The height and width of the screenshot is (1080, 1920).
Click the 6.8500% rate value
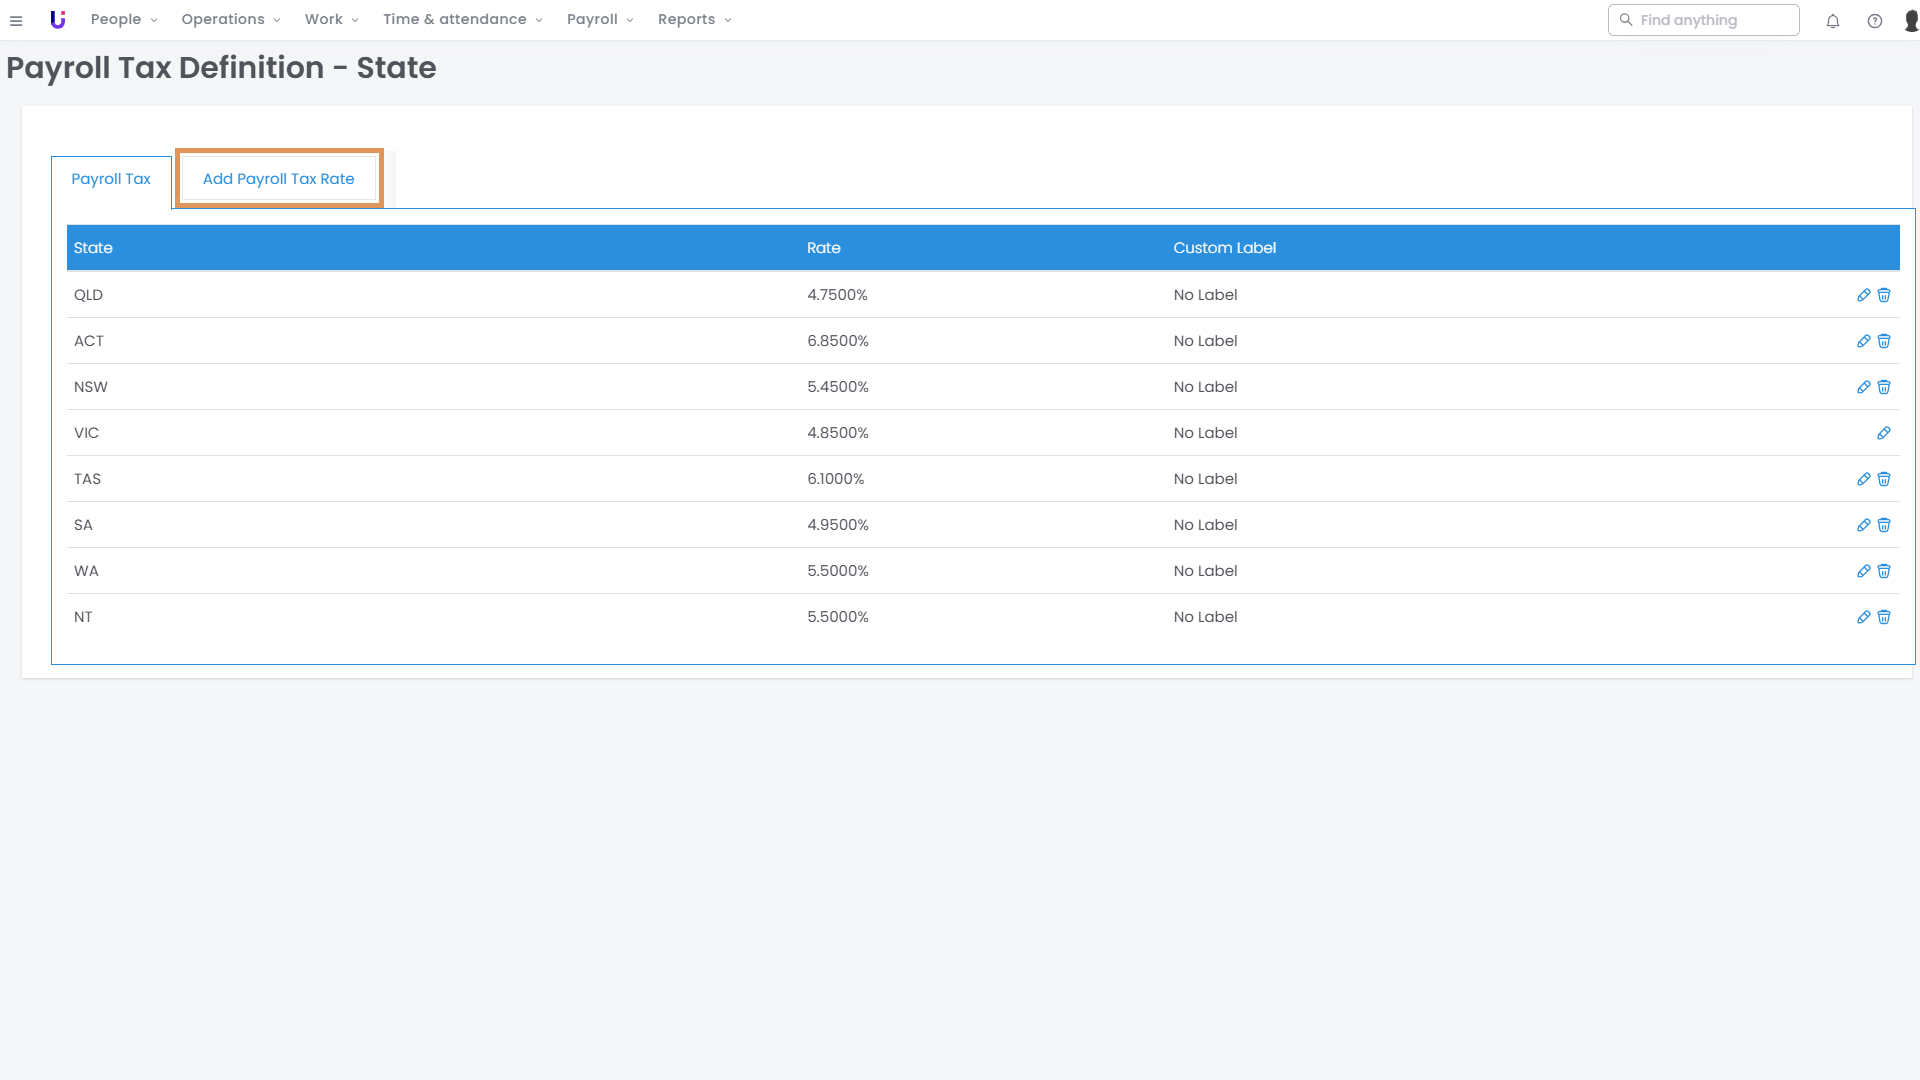coord(838,341)
